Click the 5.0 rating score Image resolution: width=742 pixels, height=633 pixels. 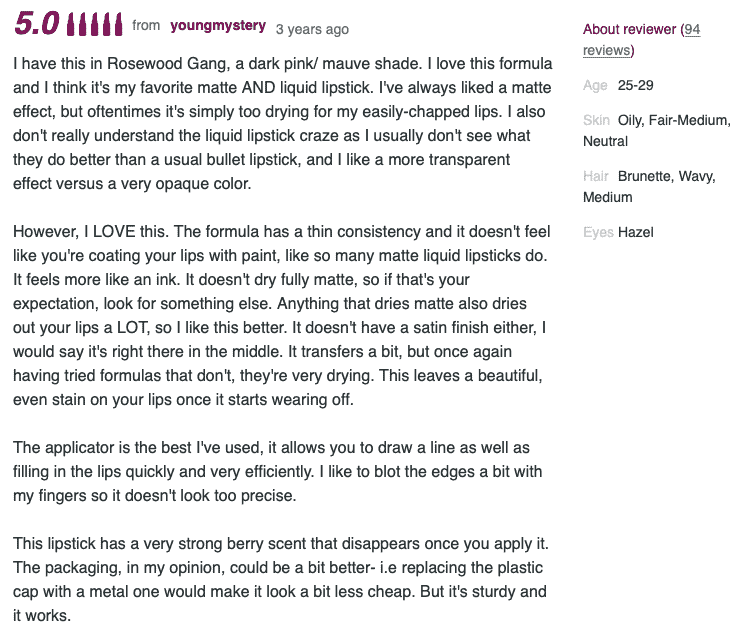pos(38,23)
